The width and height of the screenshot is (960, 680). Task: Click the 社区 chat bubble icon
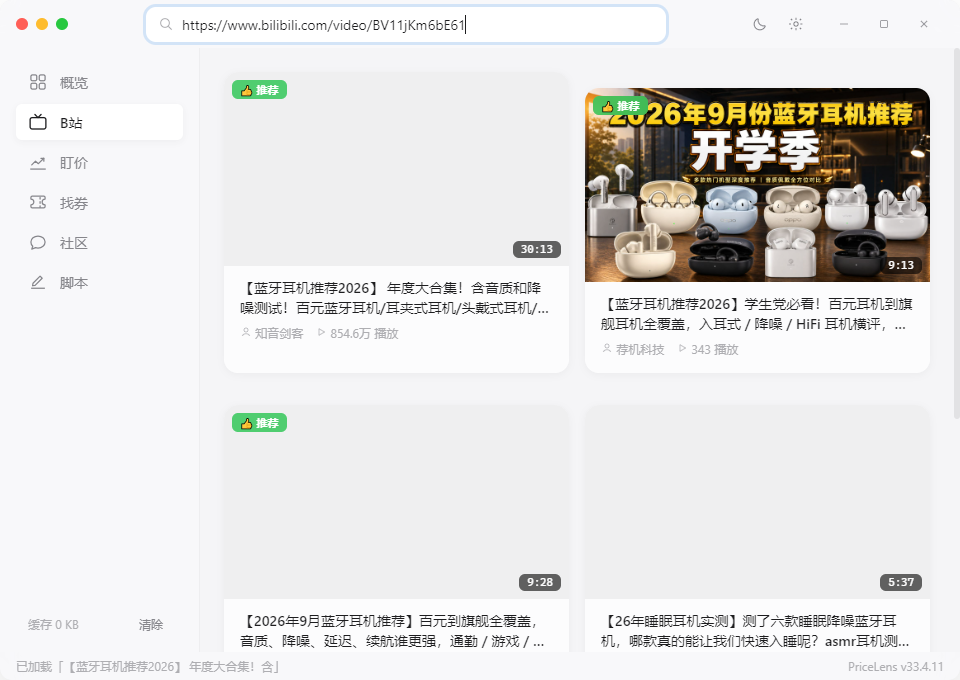tap(38, 243)
